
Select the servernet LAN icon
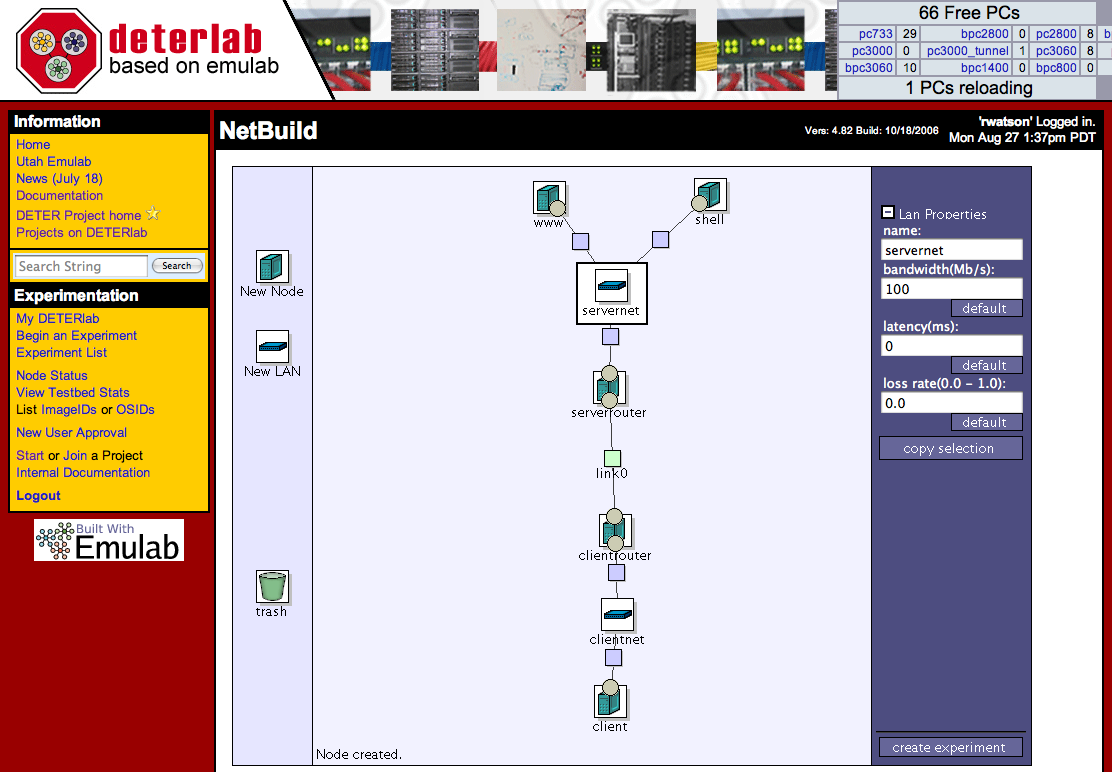click(x=611, y=286)
